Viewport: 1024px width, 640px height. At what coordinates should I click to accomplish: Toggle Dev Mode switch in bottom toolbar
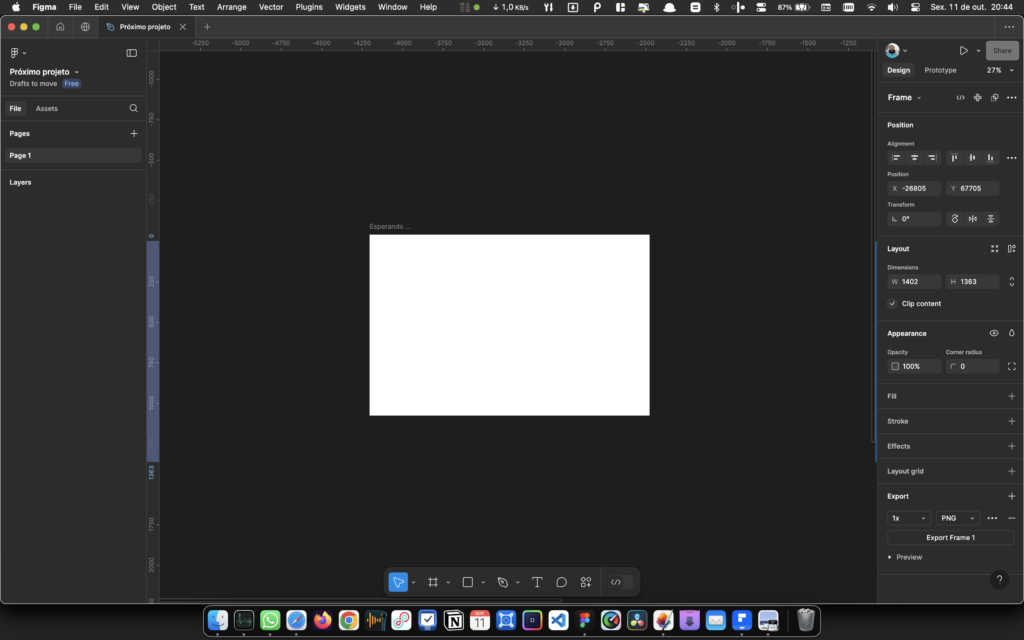tap(617, 582)
